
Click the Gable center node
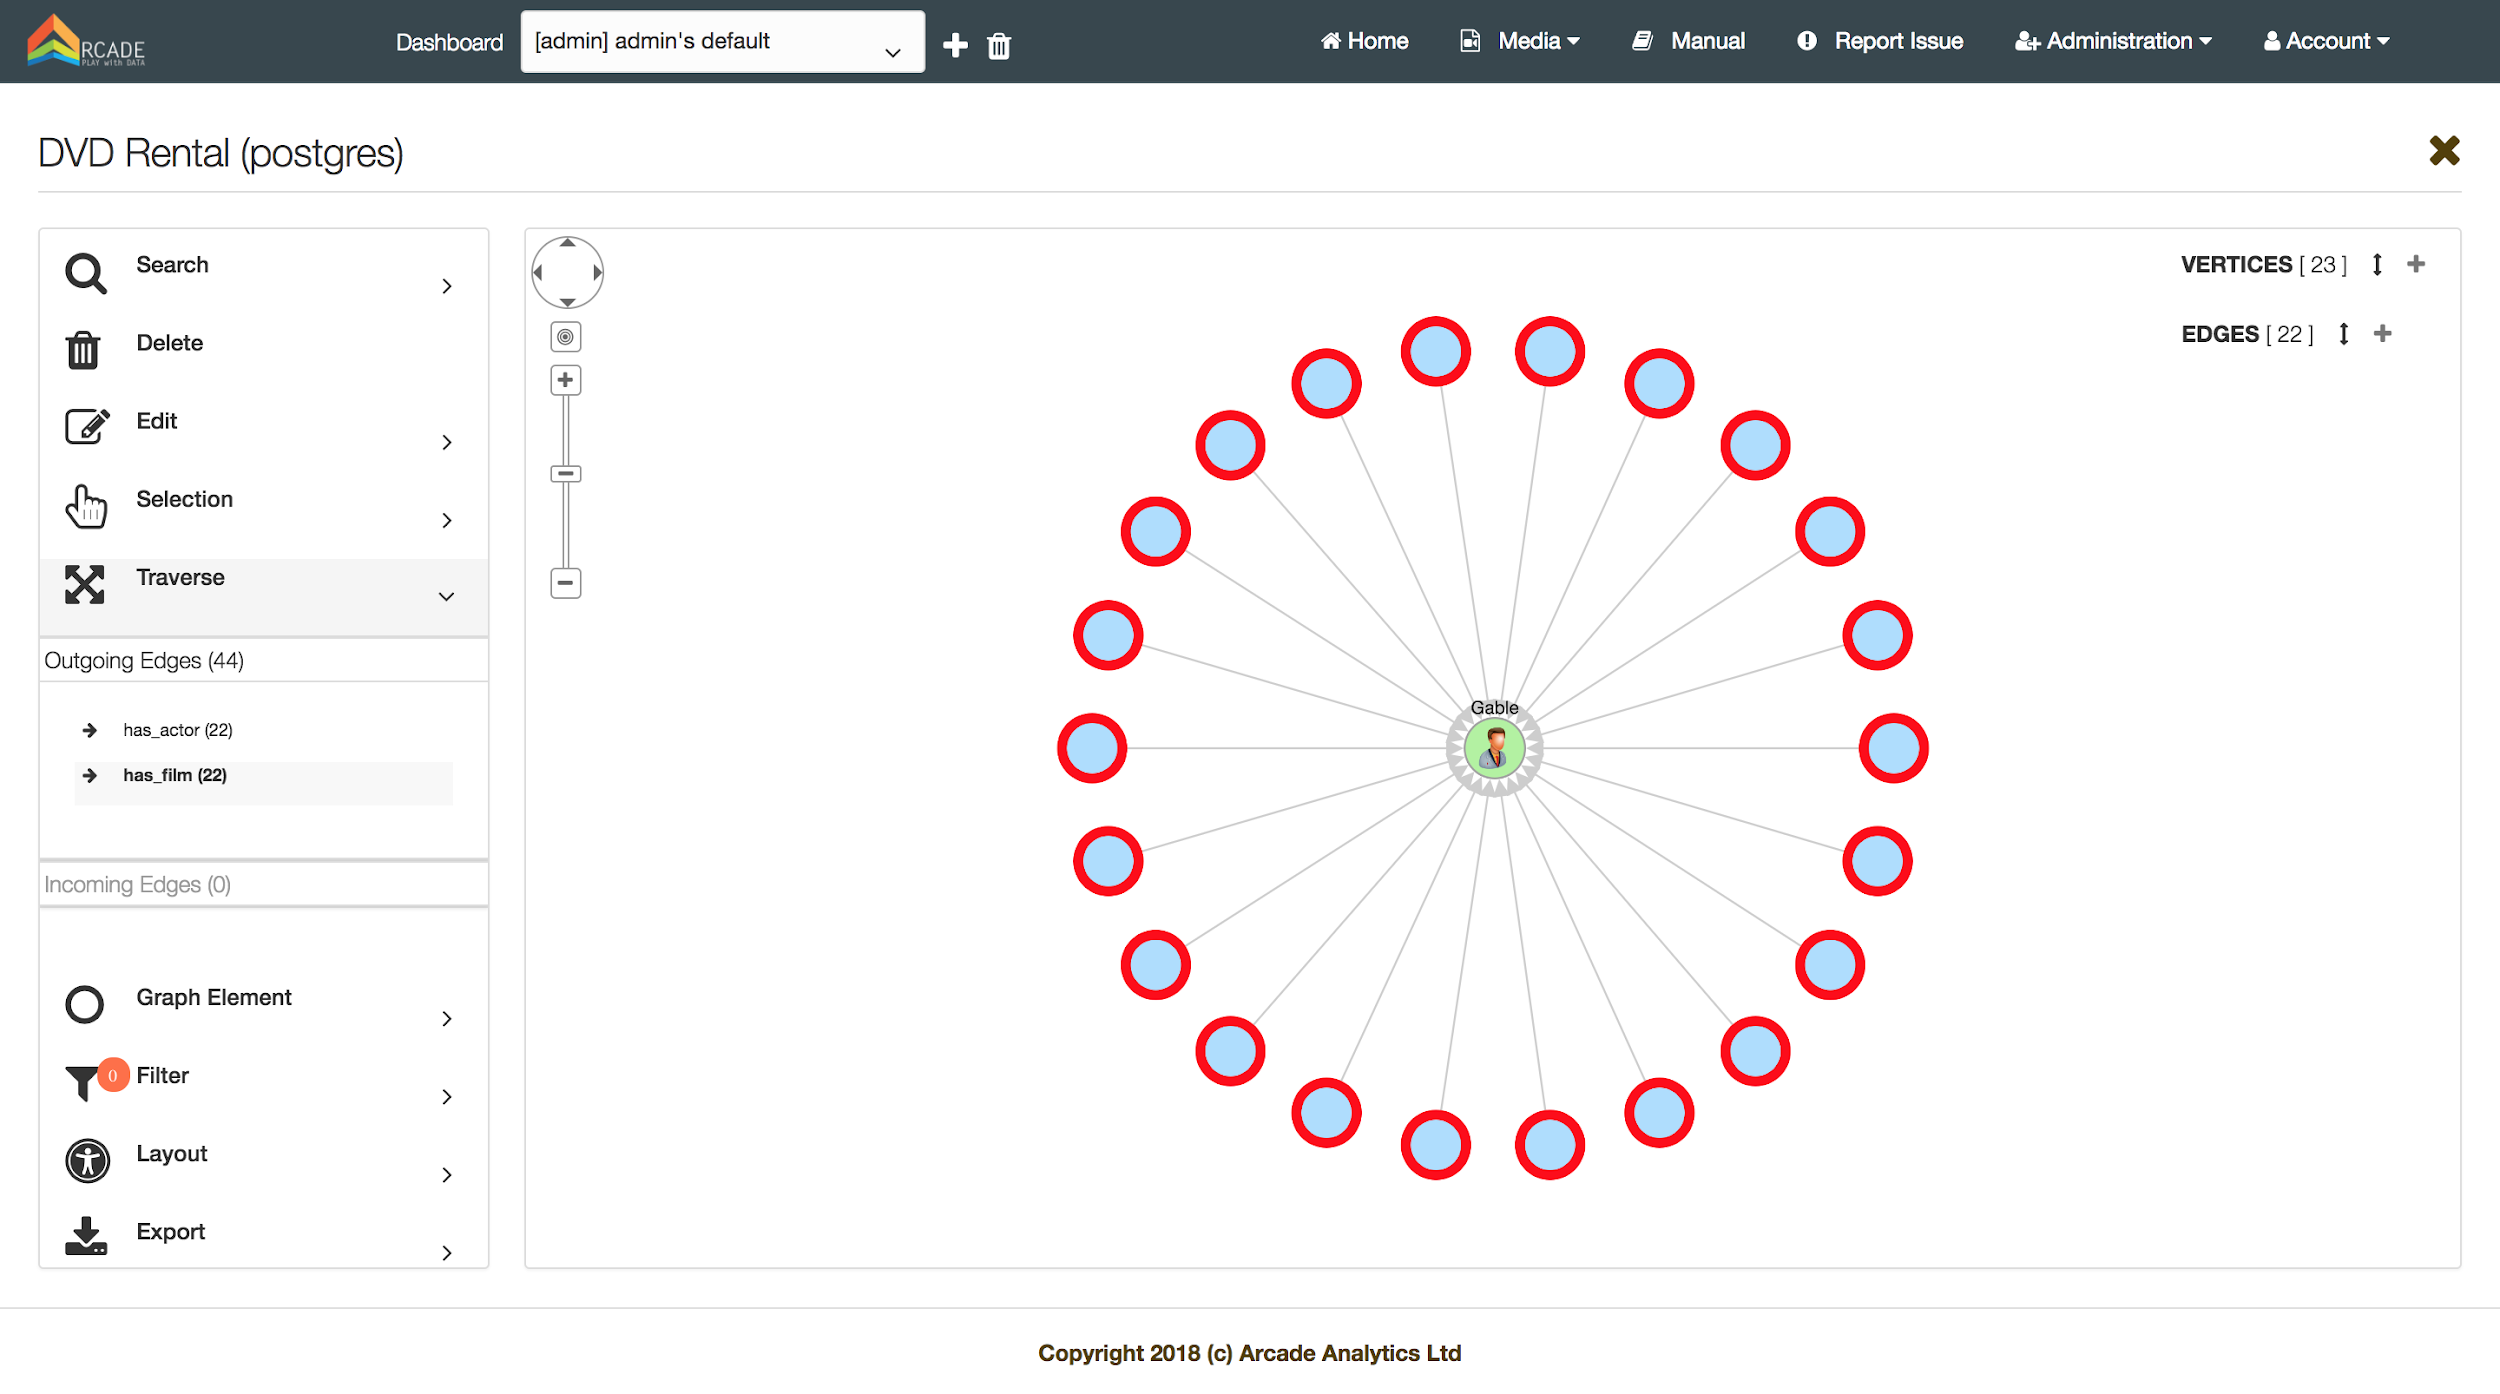pos(1494,749)
